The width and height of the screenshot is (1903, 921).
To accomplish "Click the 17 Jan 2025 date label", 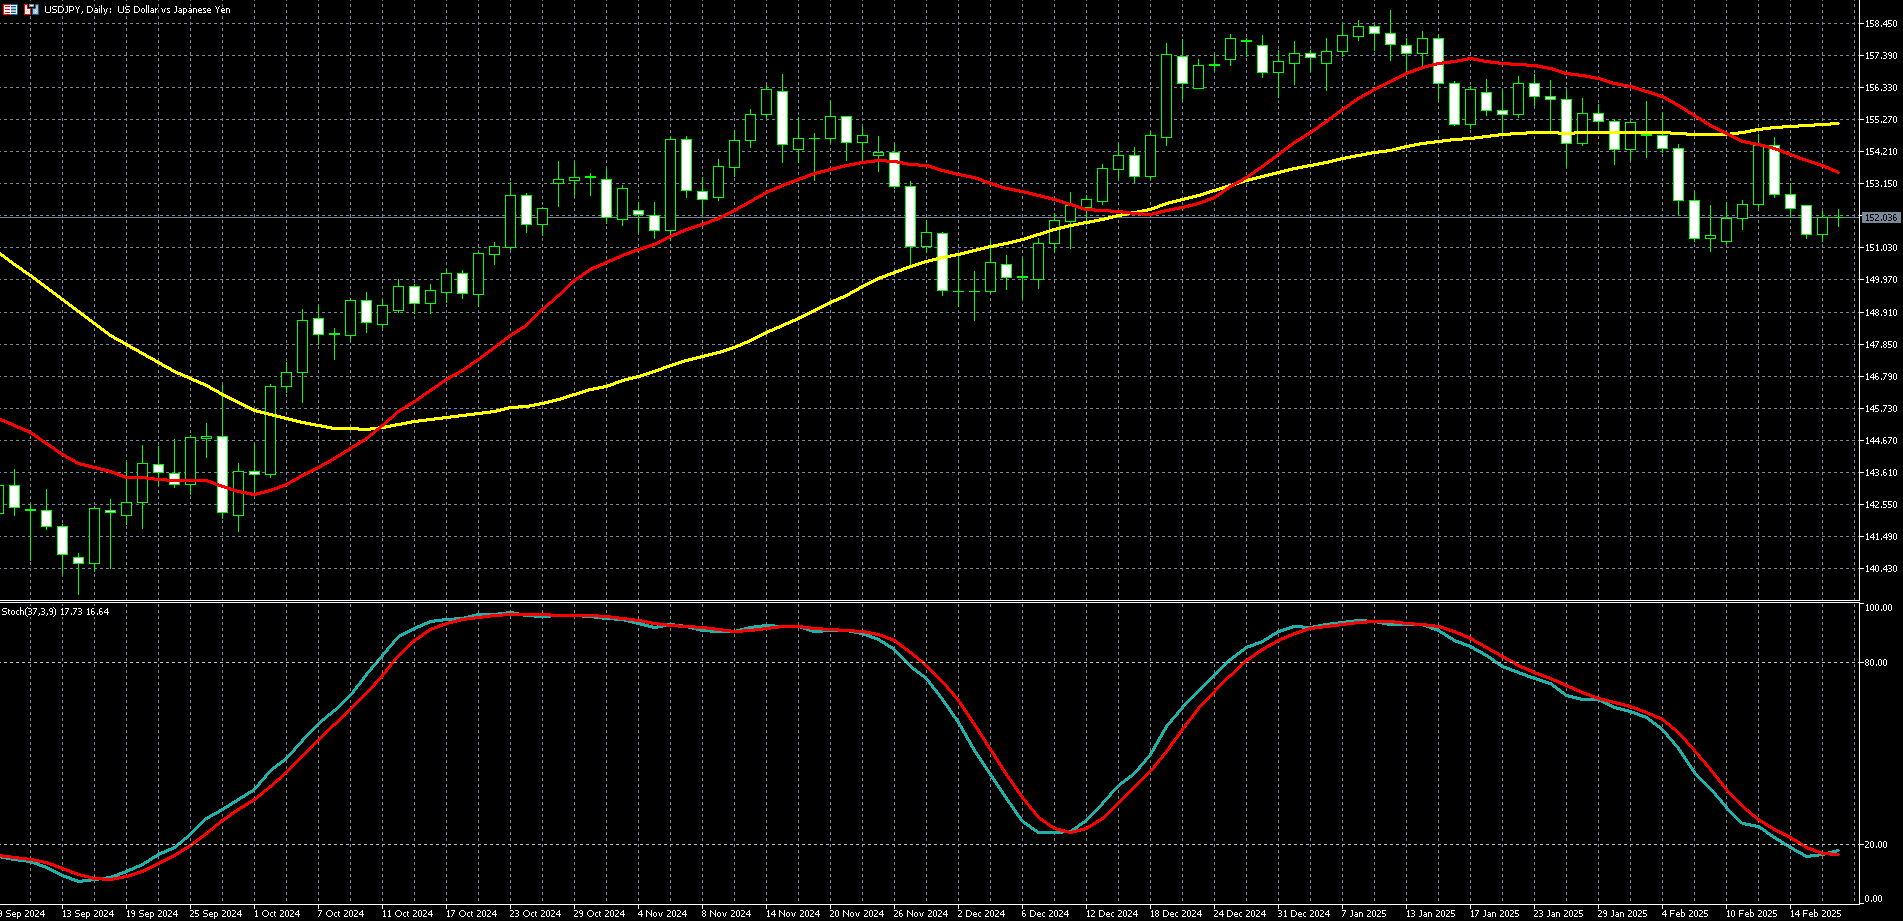I will pos(1495,914).
